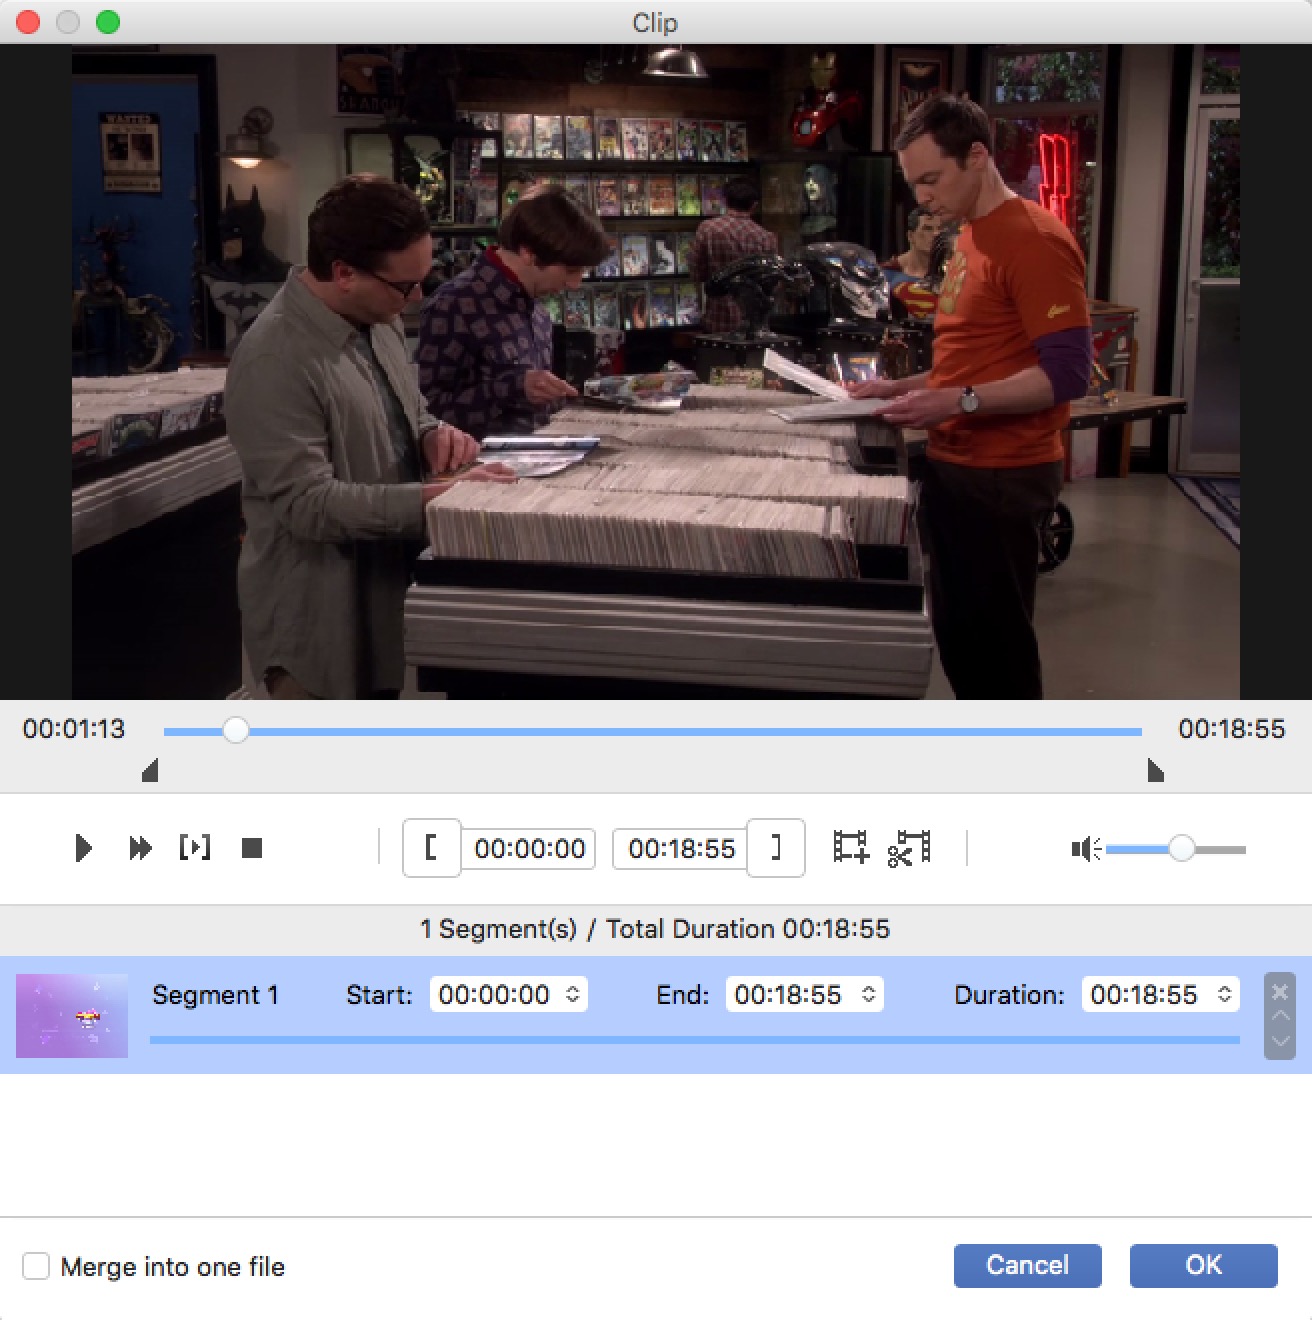
Task: Click the Cancel button
Action: (1028, 1266)
